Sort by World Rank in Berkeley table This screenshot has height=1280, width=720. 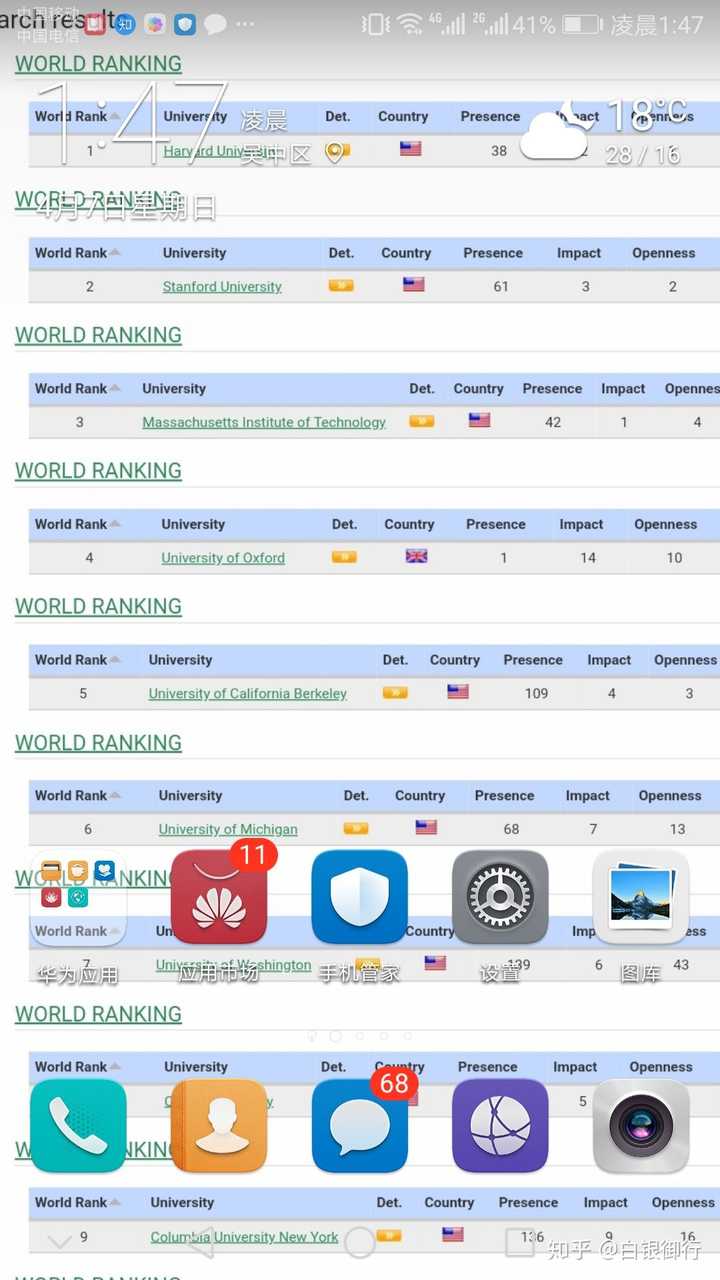[x=77, y=660]
